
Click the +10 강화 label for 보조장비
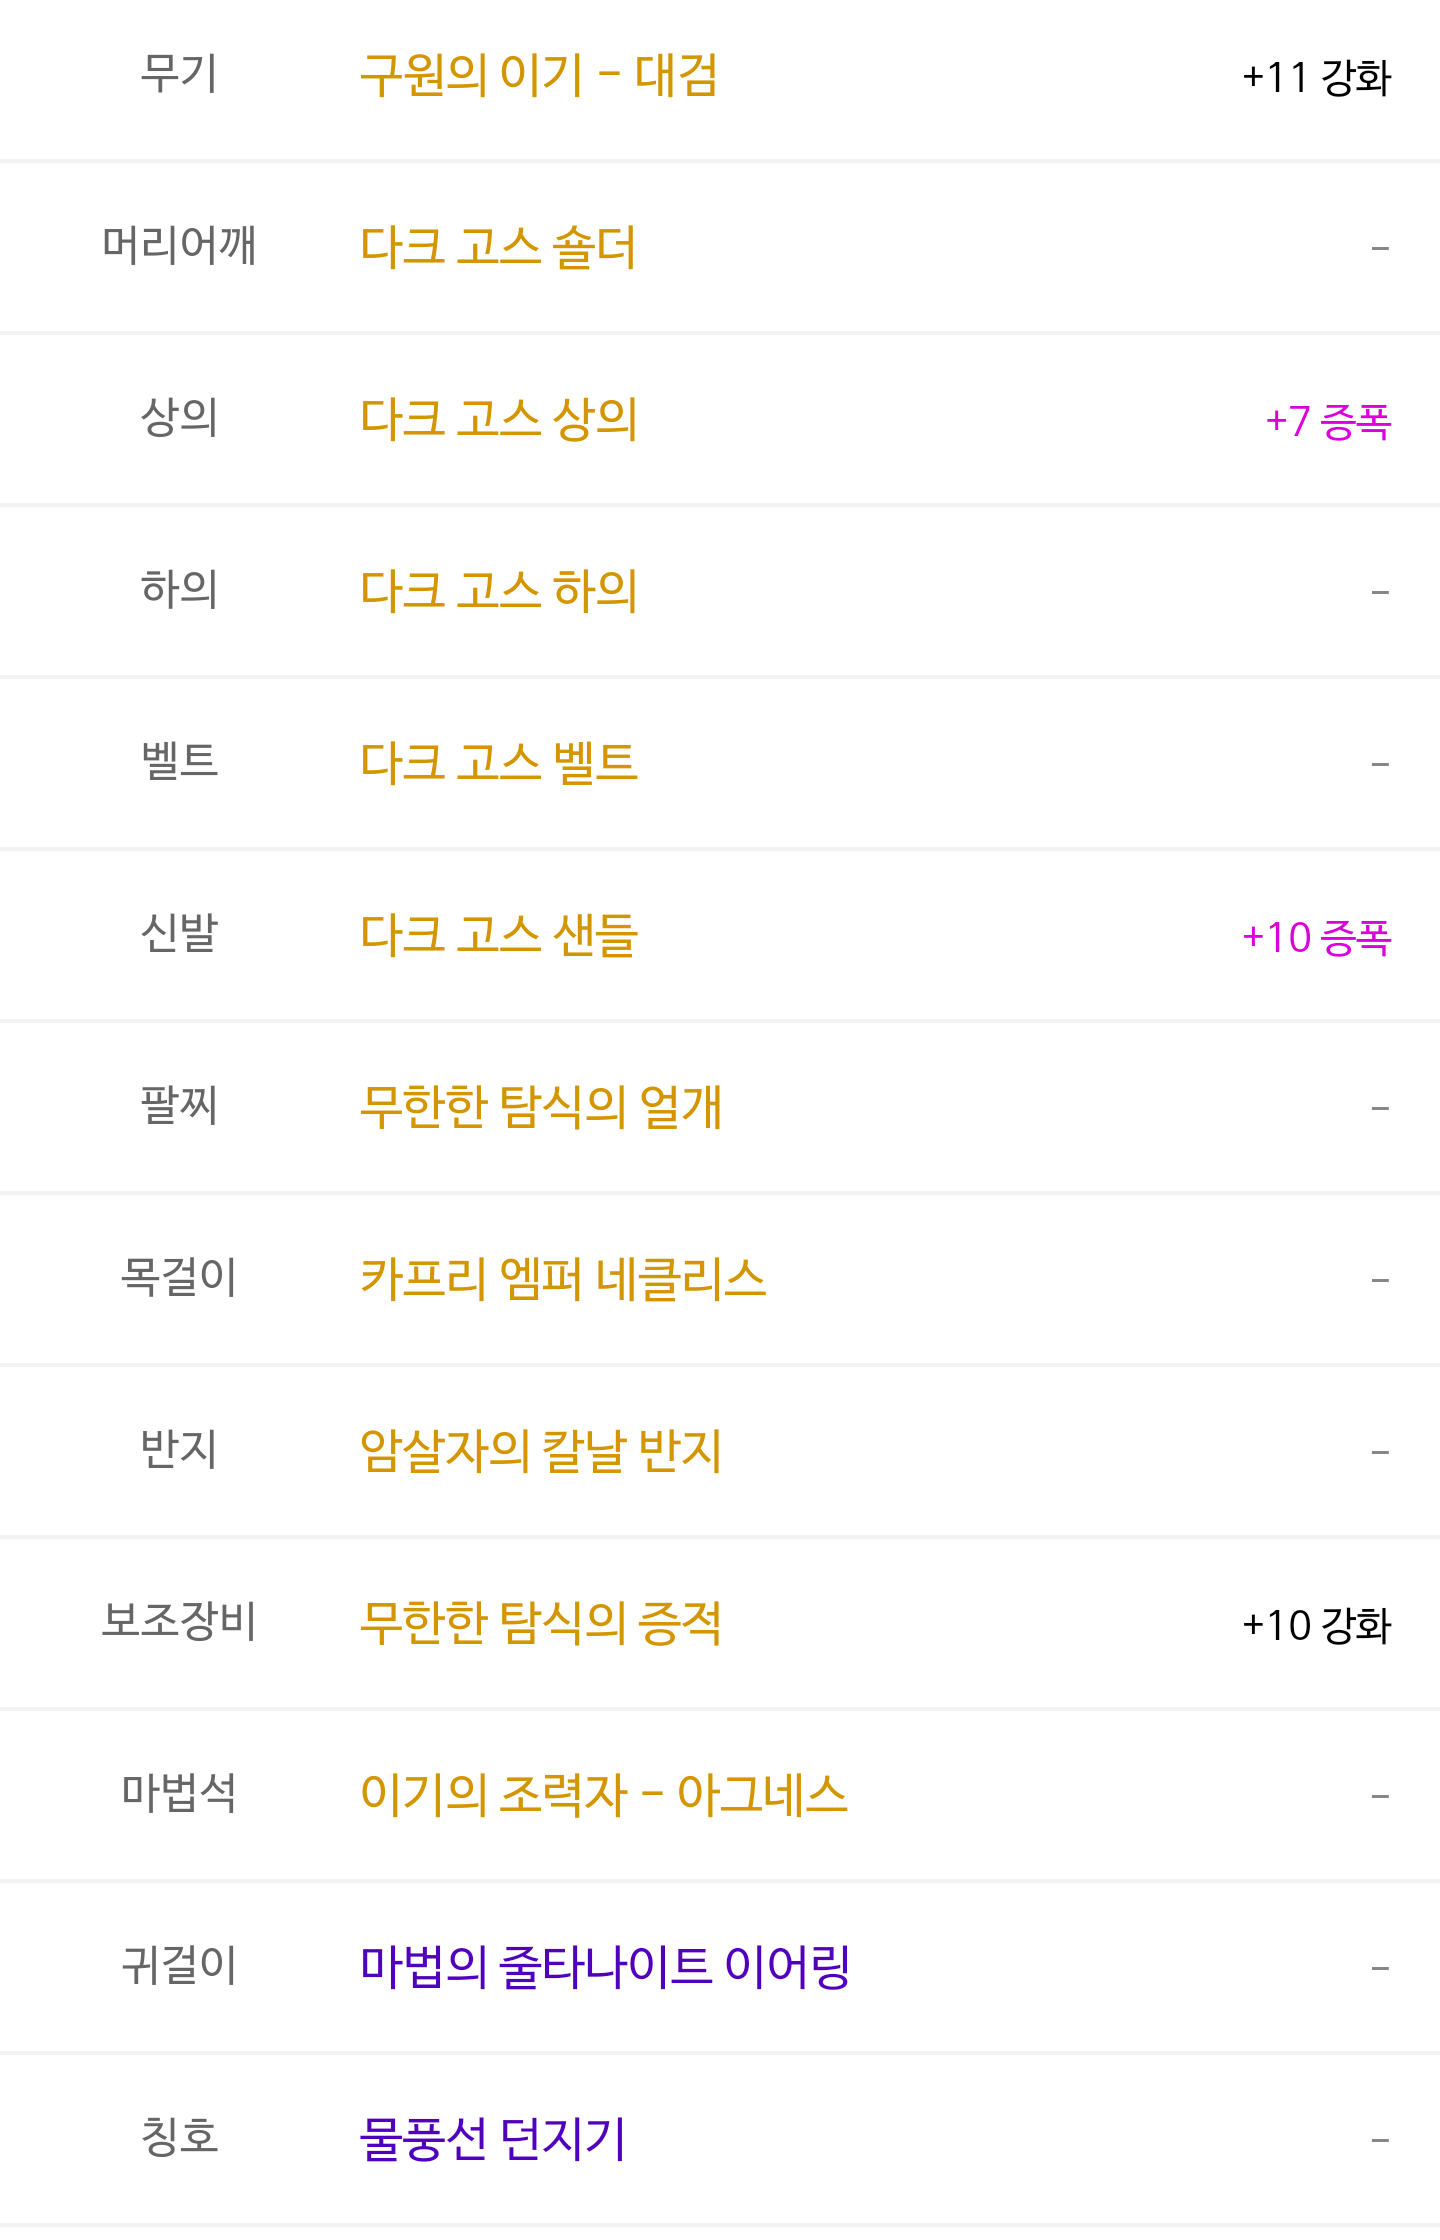(x=1315, y=1625)
